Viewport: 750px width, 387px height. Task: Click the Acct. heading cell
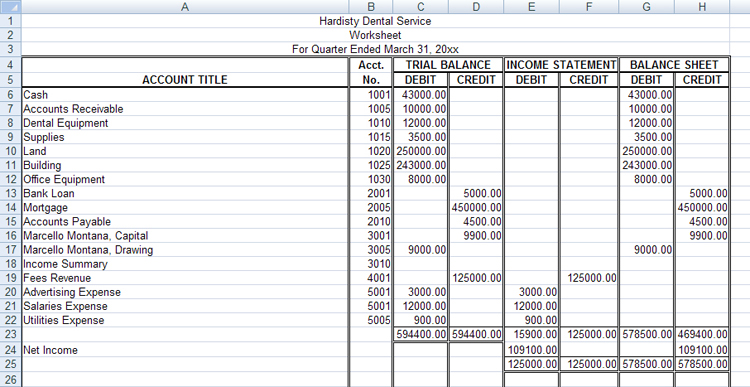pos(371,65)
